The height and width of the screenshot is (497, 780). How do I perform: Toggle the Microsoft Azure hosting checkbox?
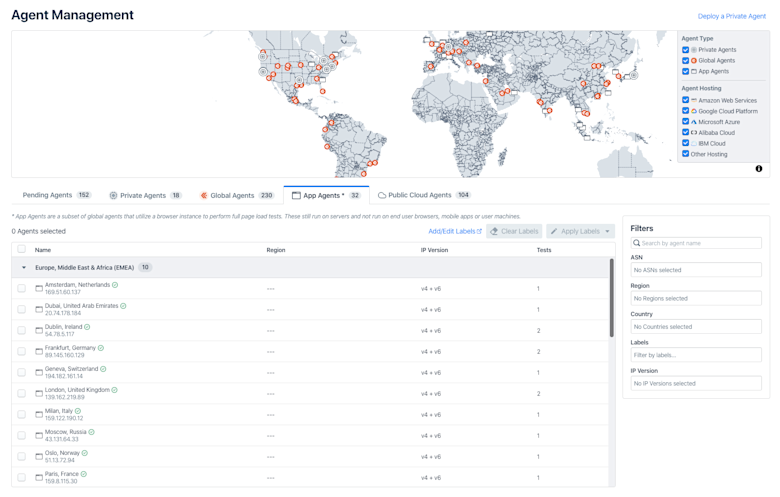pyautogui.click(x=685, y=122)
